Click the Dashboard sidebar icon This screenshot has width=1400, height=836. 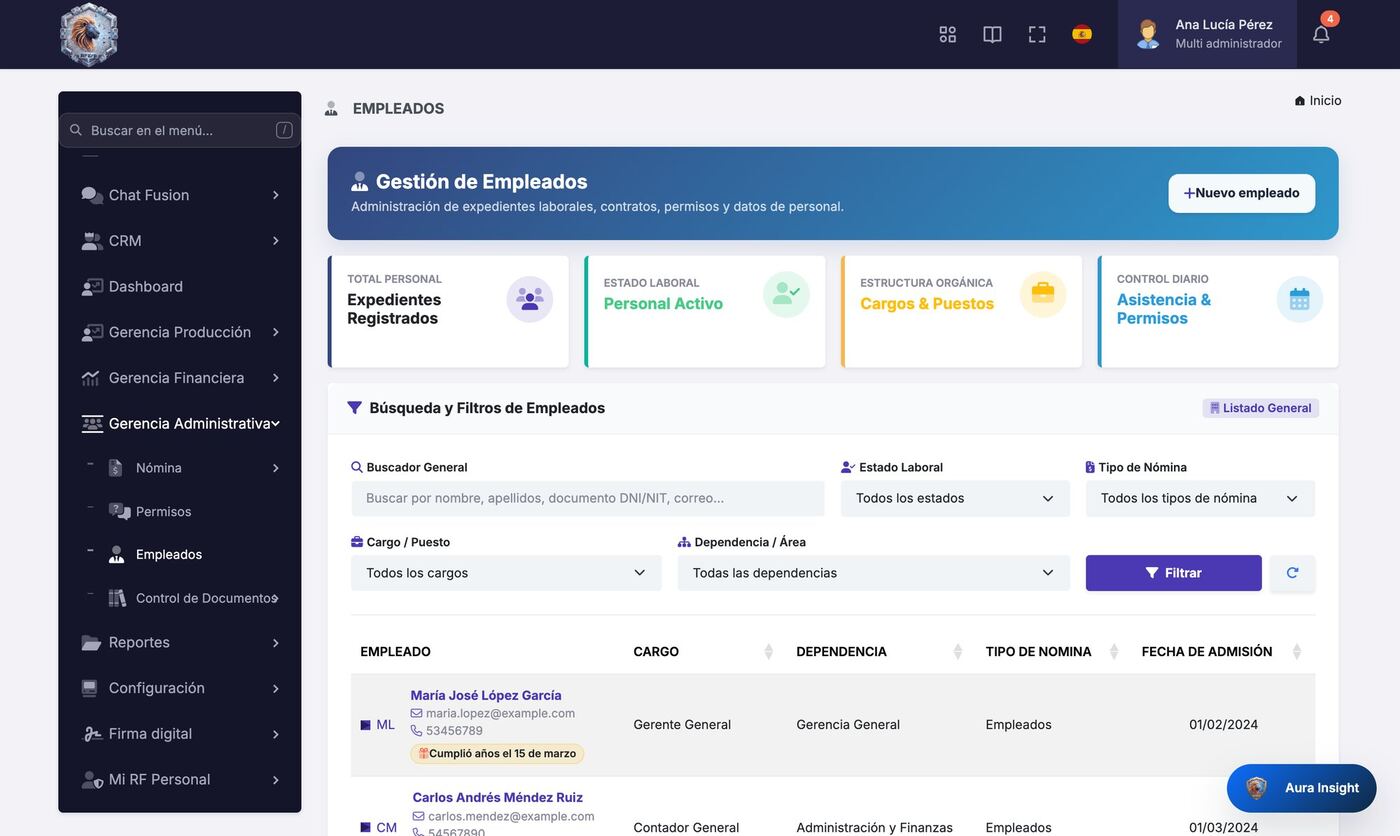click(92, 287)
